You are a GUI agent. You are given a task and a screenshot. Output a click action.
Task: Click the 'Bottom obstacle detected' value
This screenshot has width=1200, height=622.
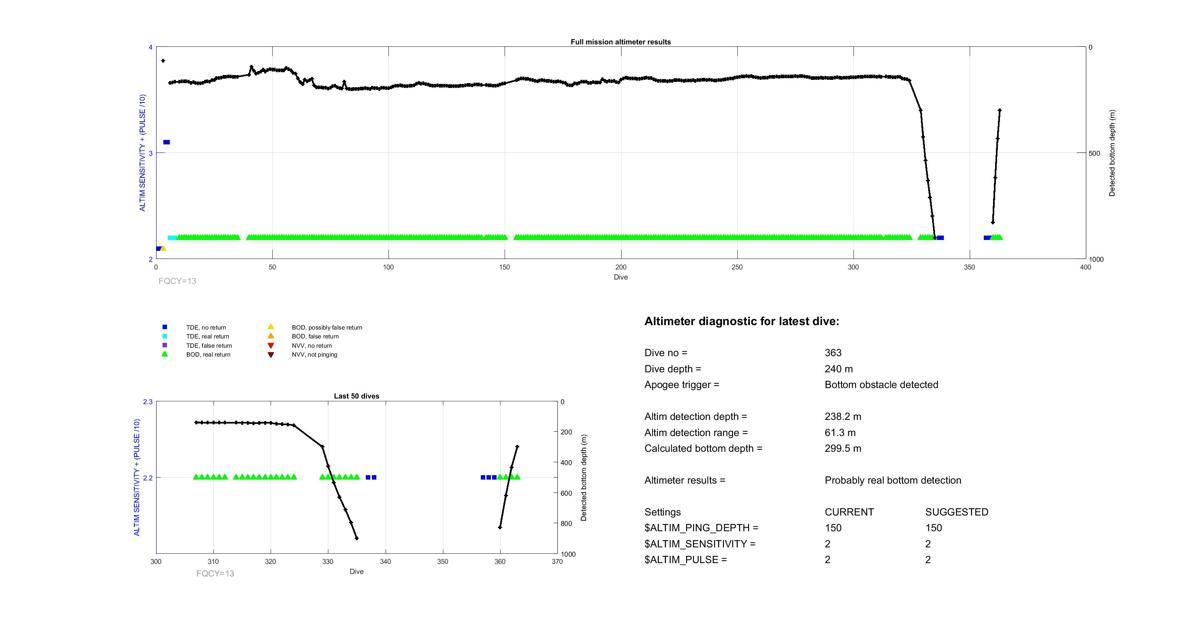(881, 385)
